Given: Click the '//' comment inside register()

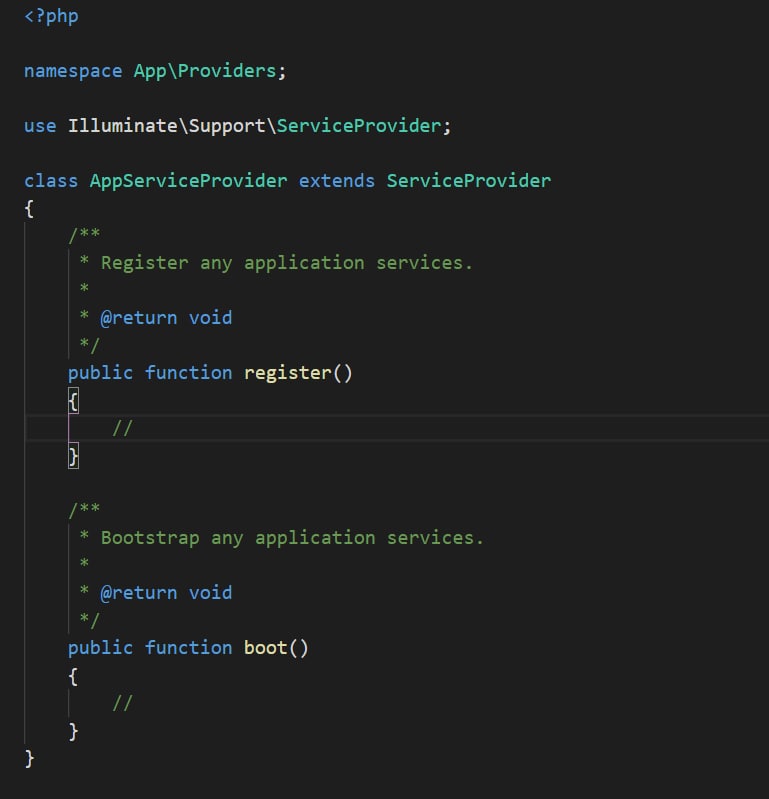Looking at the screenshot, I should click(x=122, y=428).
